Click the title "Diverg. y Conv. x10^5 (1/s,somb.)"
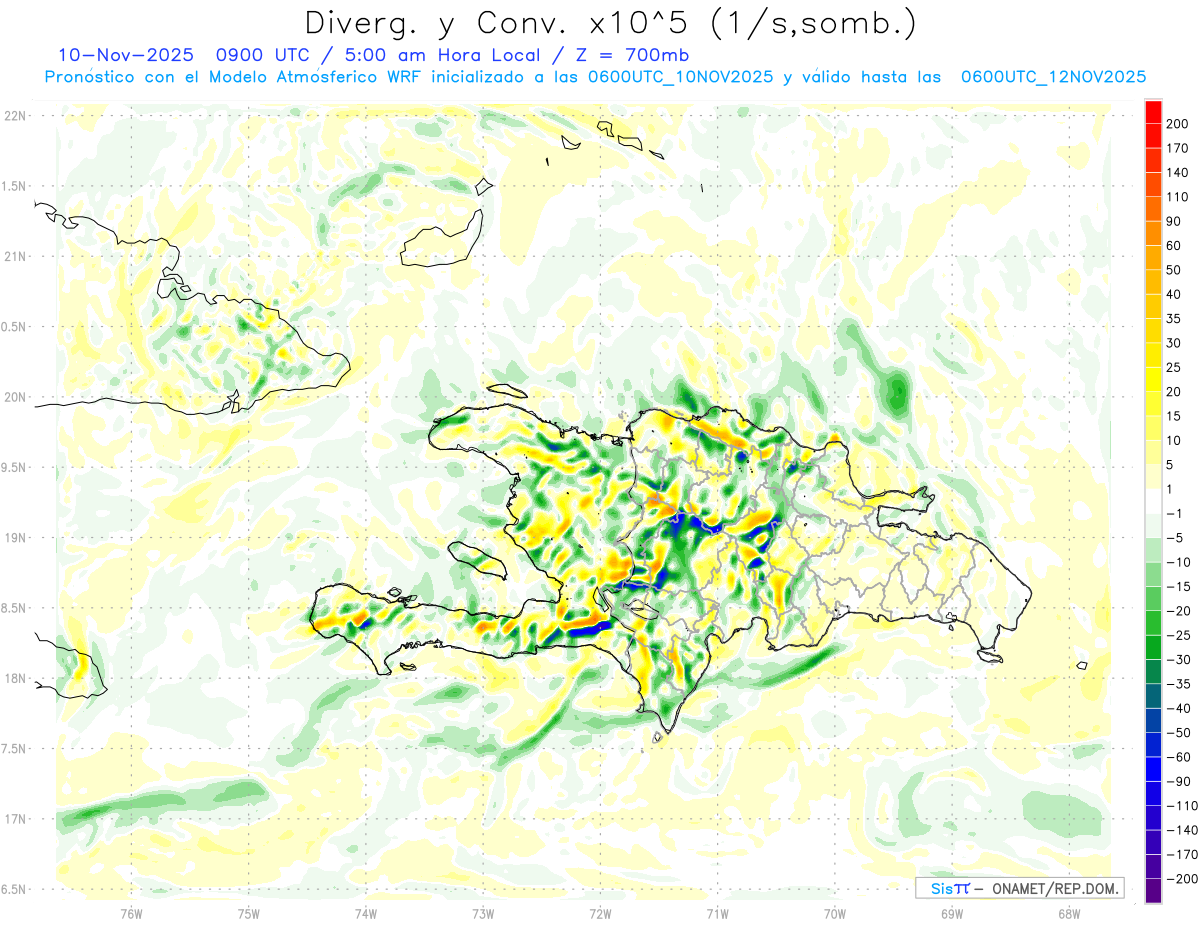1200x927 pixels. tap(610, 23)
